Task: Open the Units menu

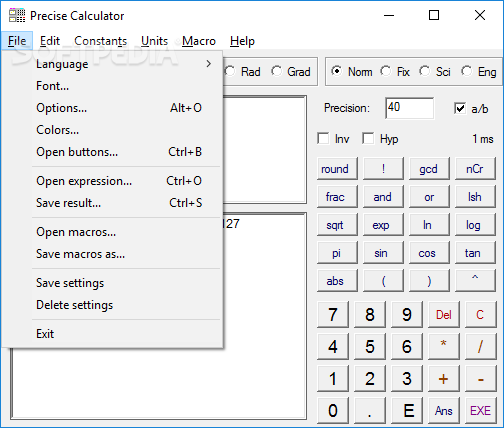Action: (155, 41)
